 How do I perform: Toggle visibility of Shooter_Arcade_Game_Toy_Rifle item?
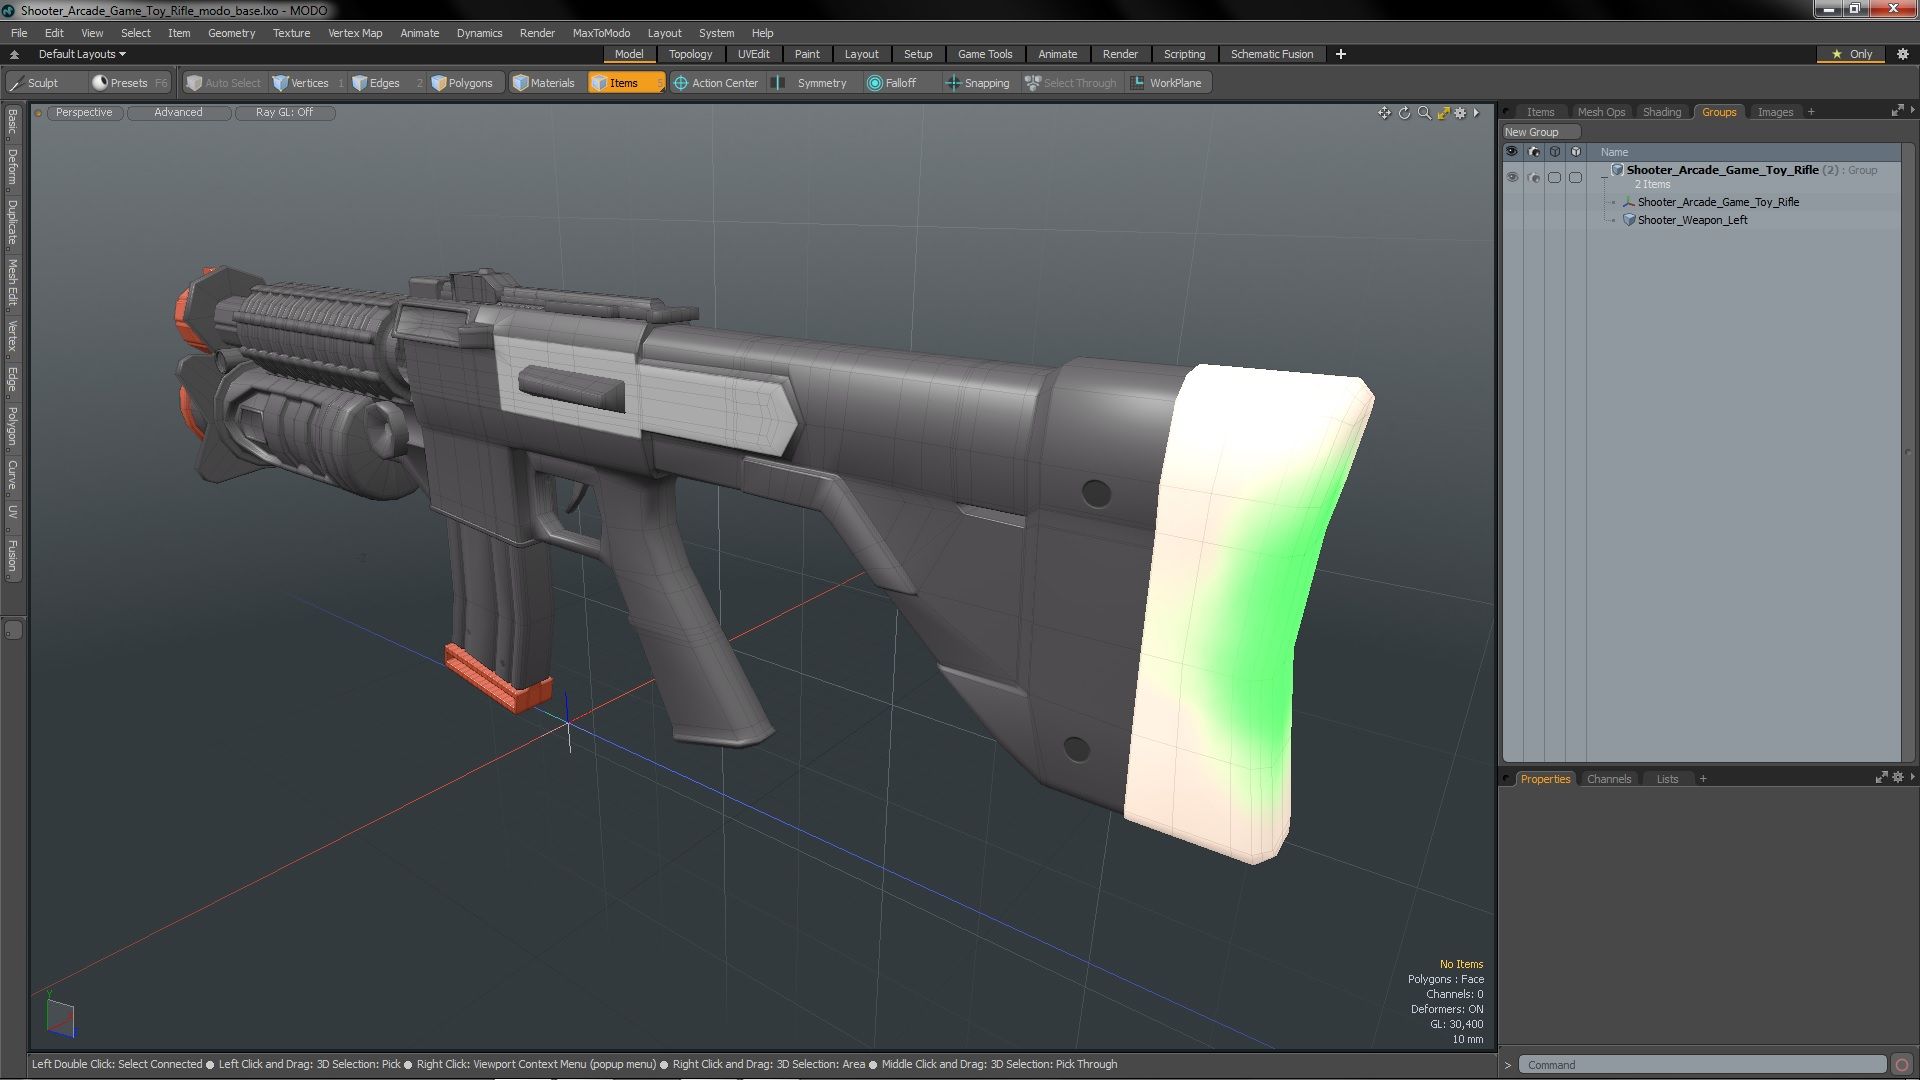pos(1513,202)
